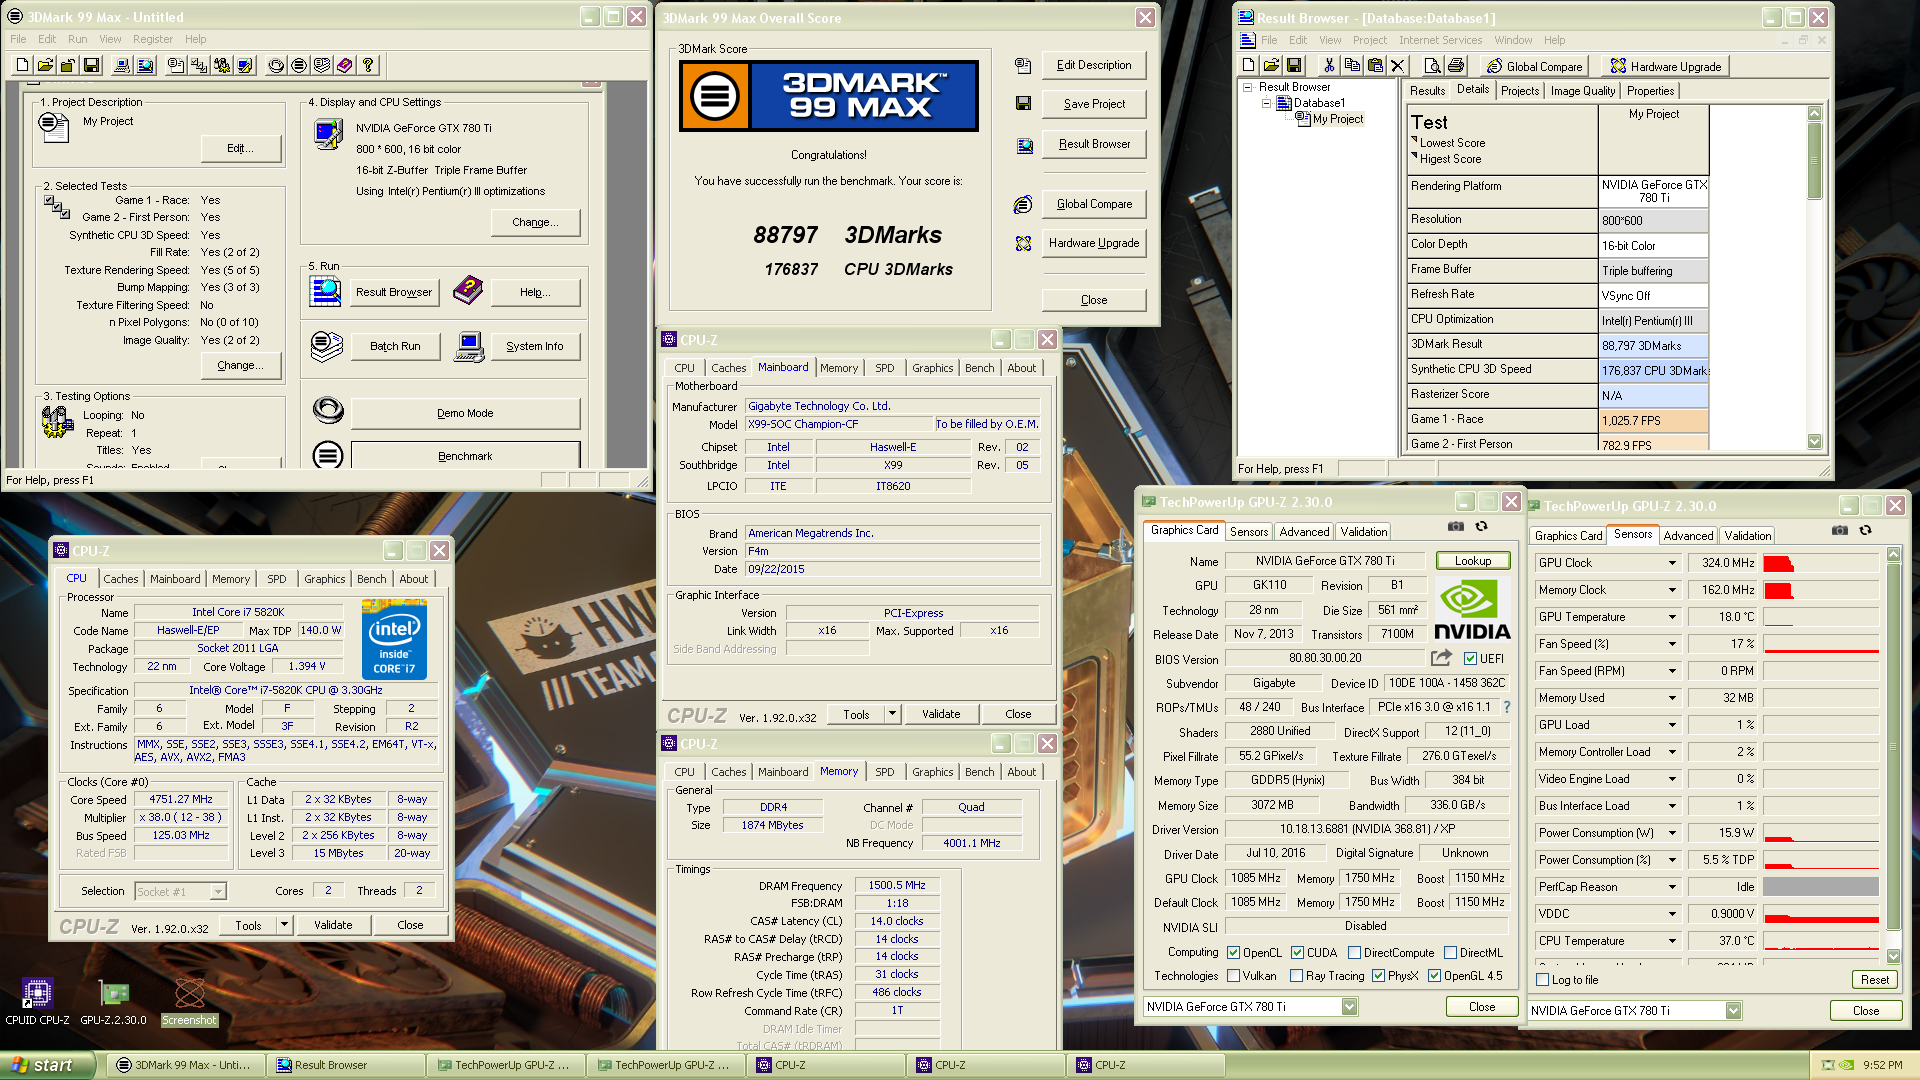1920x1080 pixels.
Task: Open GPU-Z.2.30.0 desktop shortcut
Action: pos(113,1001)
